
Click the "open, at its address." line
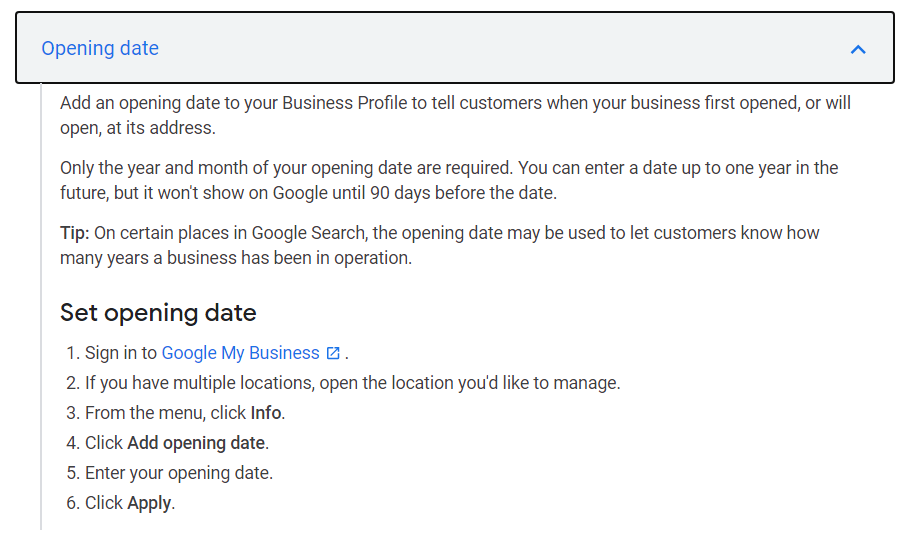pos(138,128)
